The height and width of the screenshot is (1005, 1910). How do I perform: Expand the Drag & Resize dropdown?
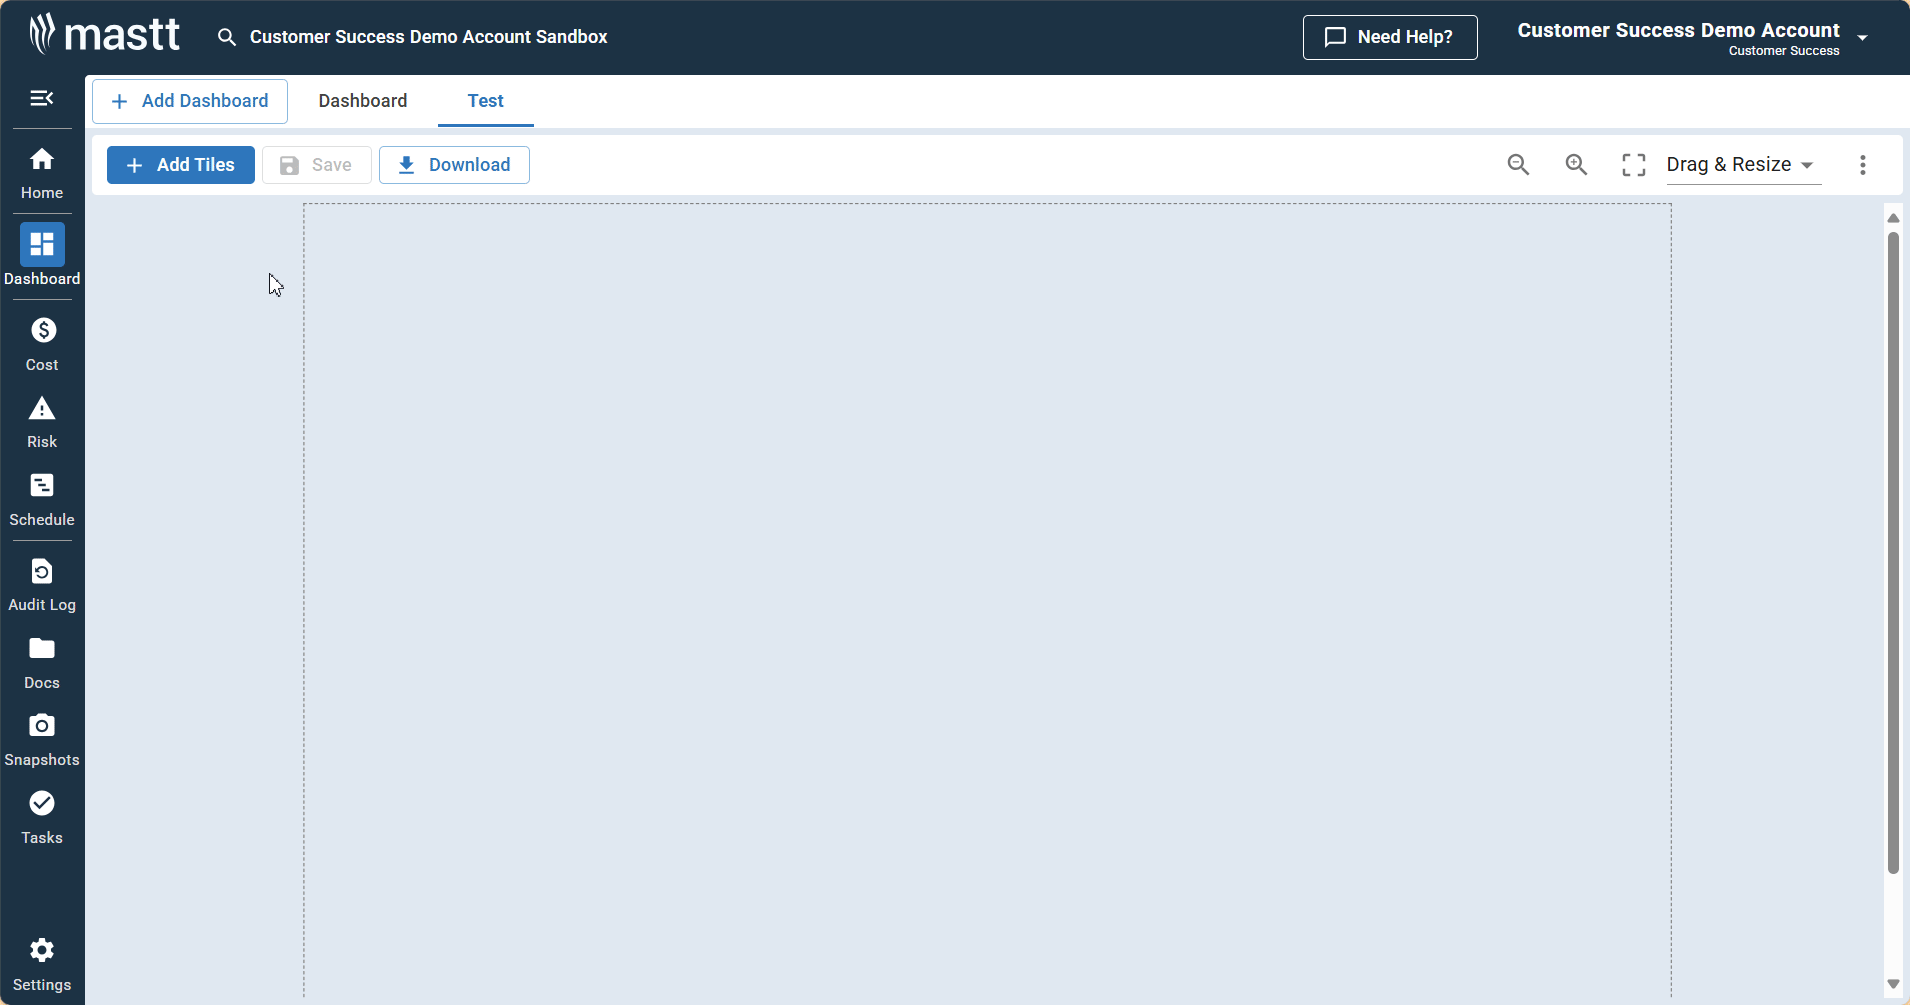click(x=1743, y=165)
